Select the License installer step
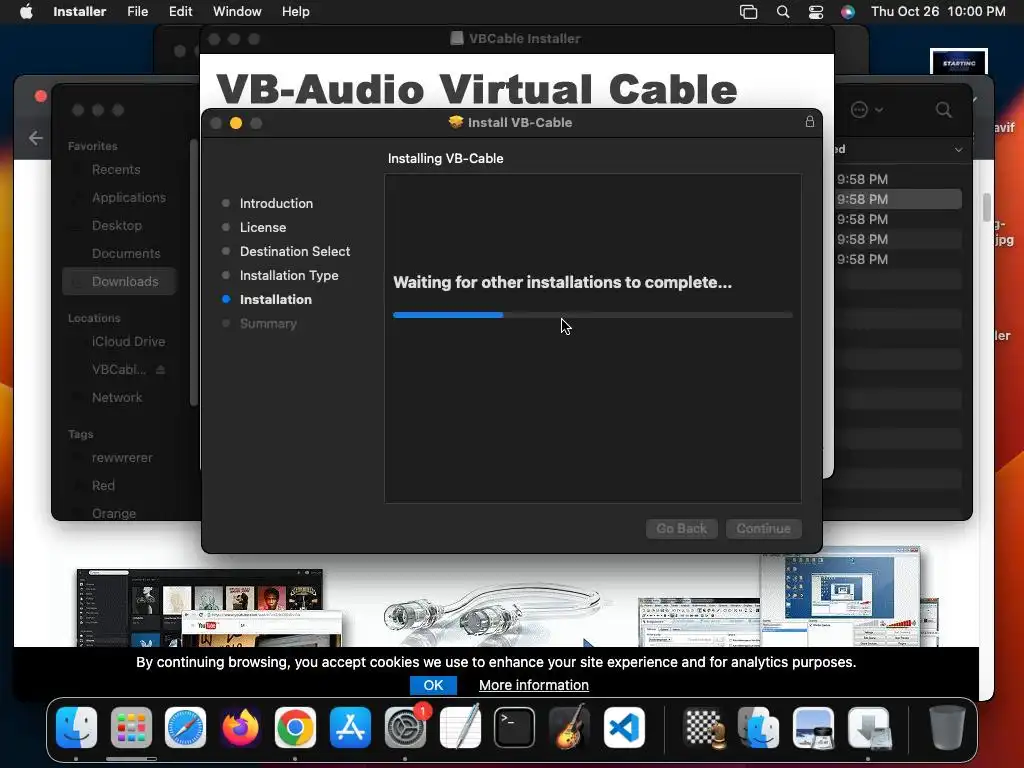Screen dimensions: 1024x768 (263, 227)
